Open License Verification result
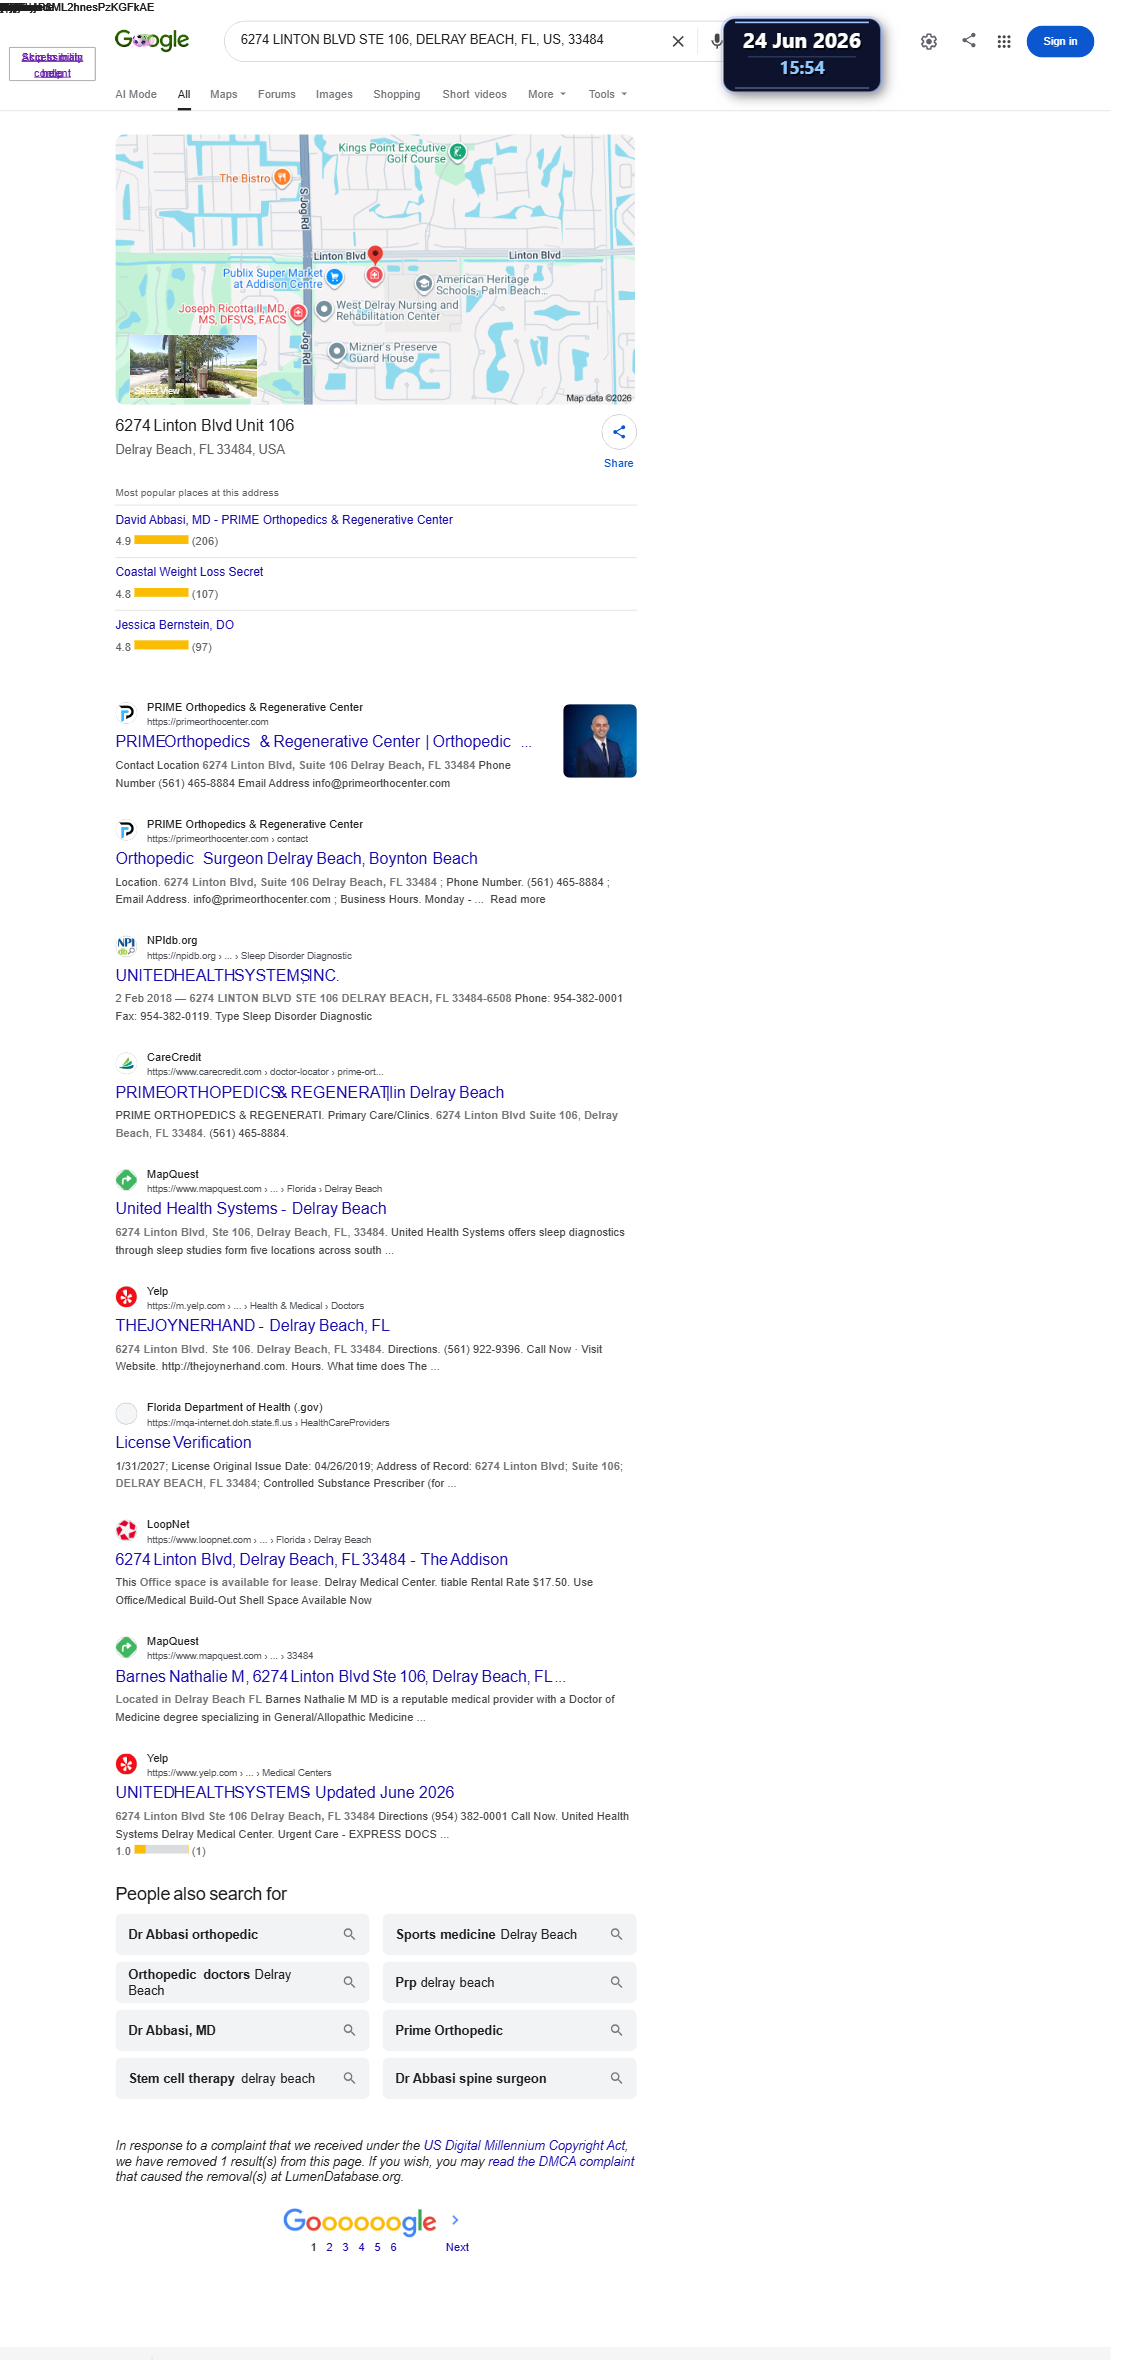Viewport: 1124px width, 2360px height. click(183, 1443)
